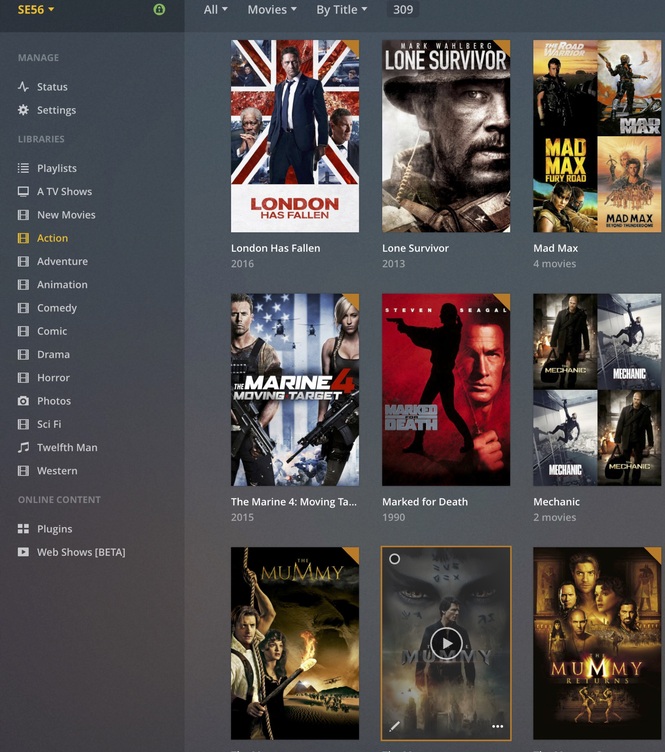Open the Twelfth Man music library

click(67, 447)
